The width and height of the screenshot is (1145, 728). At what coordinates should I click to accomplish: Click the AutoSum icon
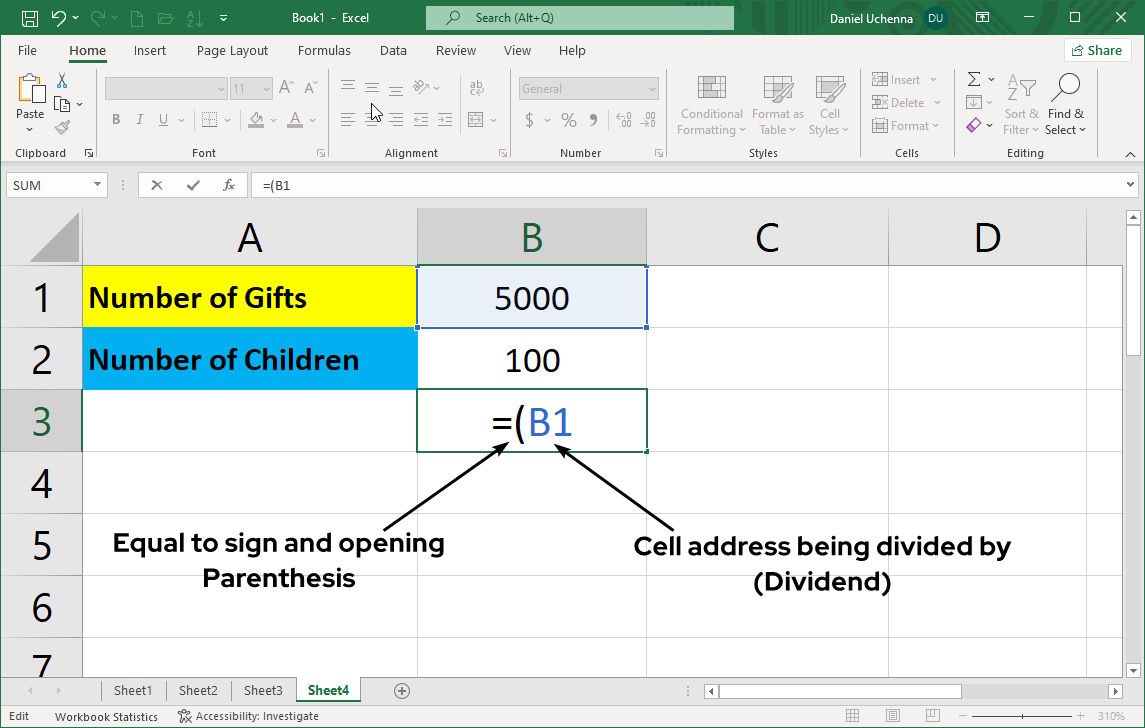tap(974, 79)
